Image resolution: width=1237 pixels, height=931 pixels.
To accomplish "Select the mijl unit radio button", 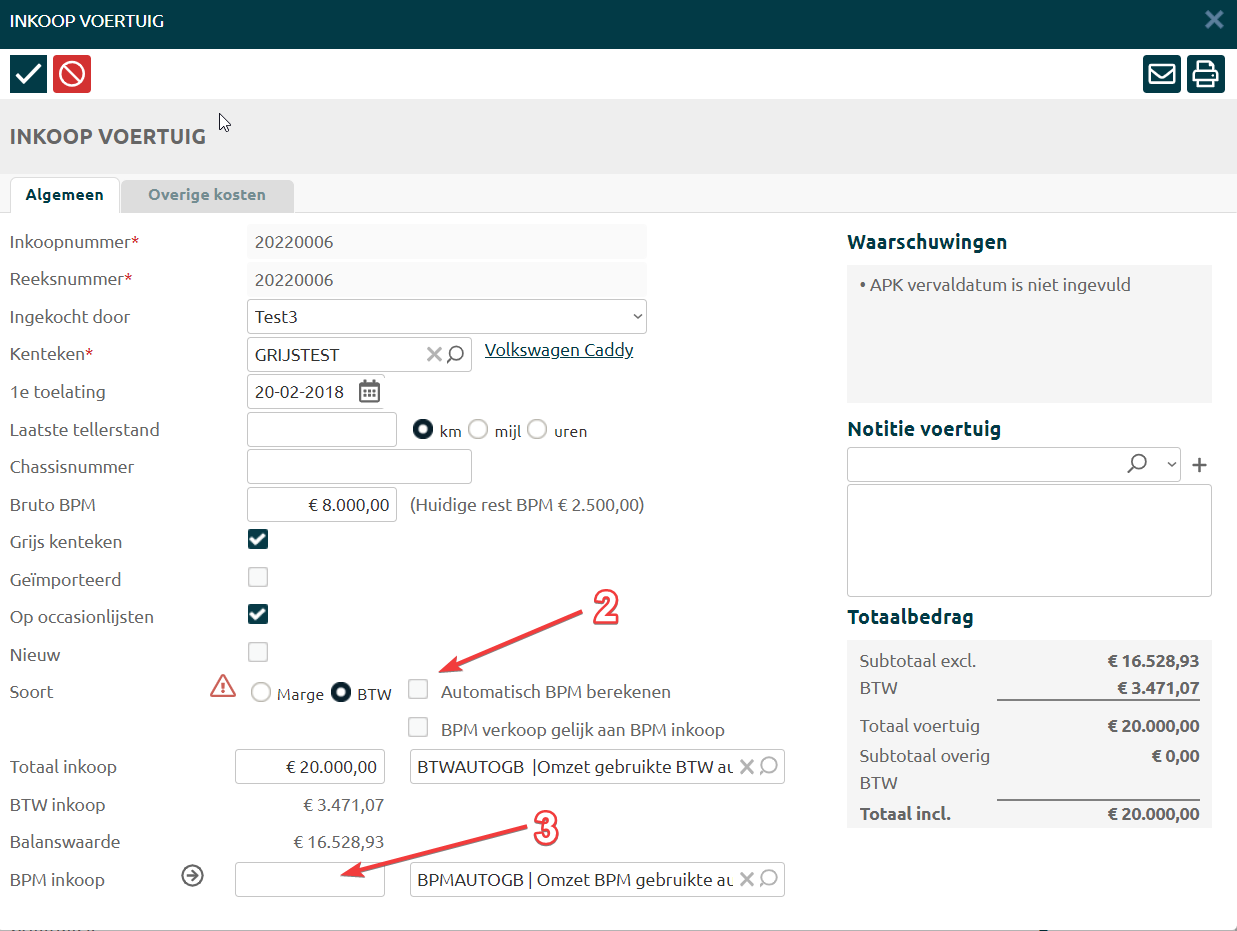I will (x=478, y=429).
